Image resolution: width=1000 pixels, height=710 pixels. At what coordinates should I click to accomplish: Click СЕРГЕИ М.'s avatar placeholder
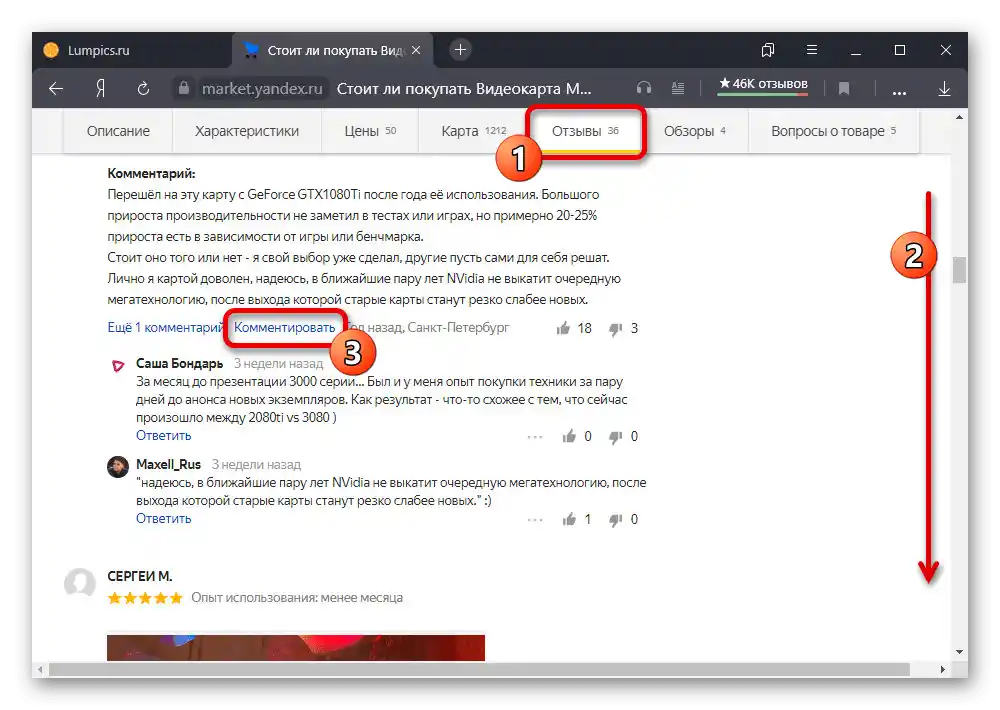pos(80,582)
